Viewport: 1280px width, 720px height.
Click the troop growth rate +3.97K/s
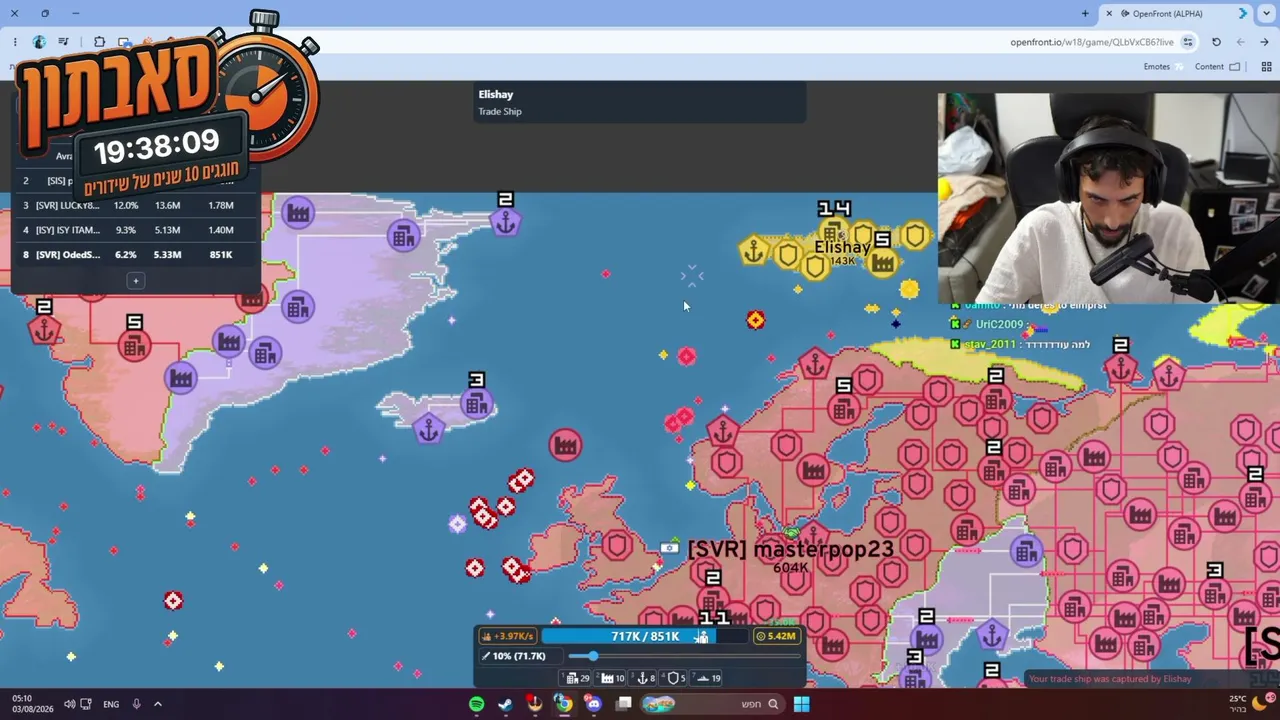[508, 636]
